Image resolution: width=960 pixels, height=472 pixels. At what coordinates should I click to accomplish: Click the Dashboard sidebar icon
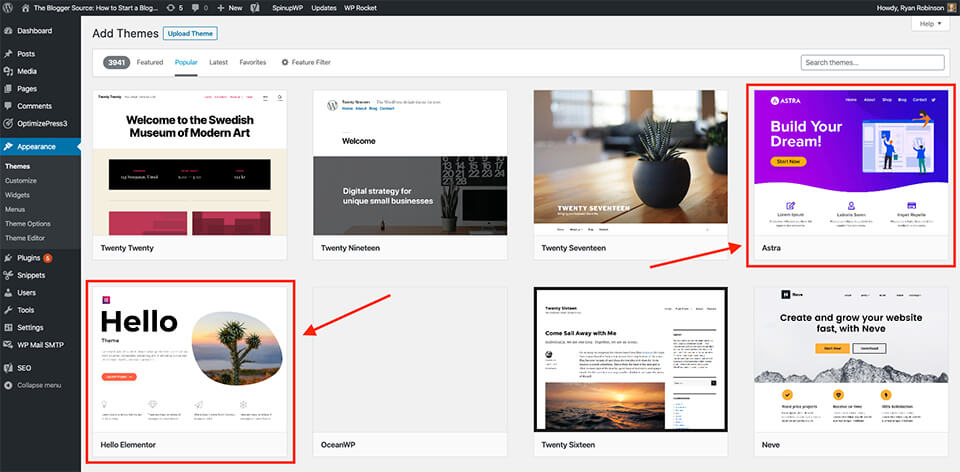tap(9, 31)
